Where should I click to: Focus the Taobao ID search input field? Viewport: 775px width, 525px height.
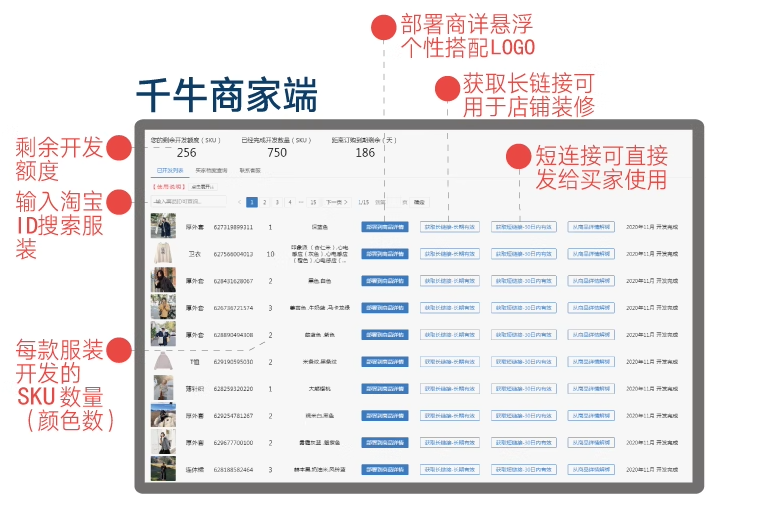click(188, 202)
